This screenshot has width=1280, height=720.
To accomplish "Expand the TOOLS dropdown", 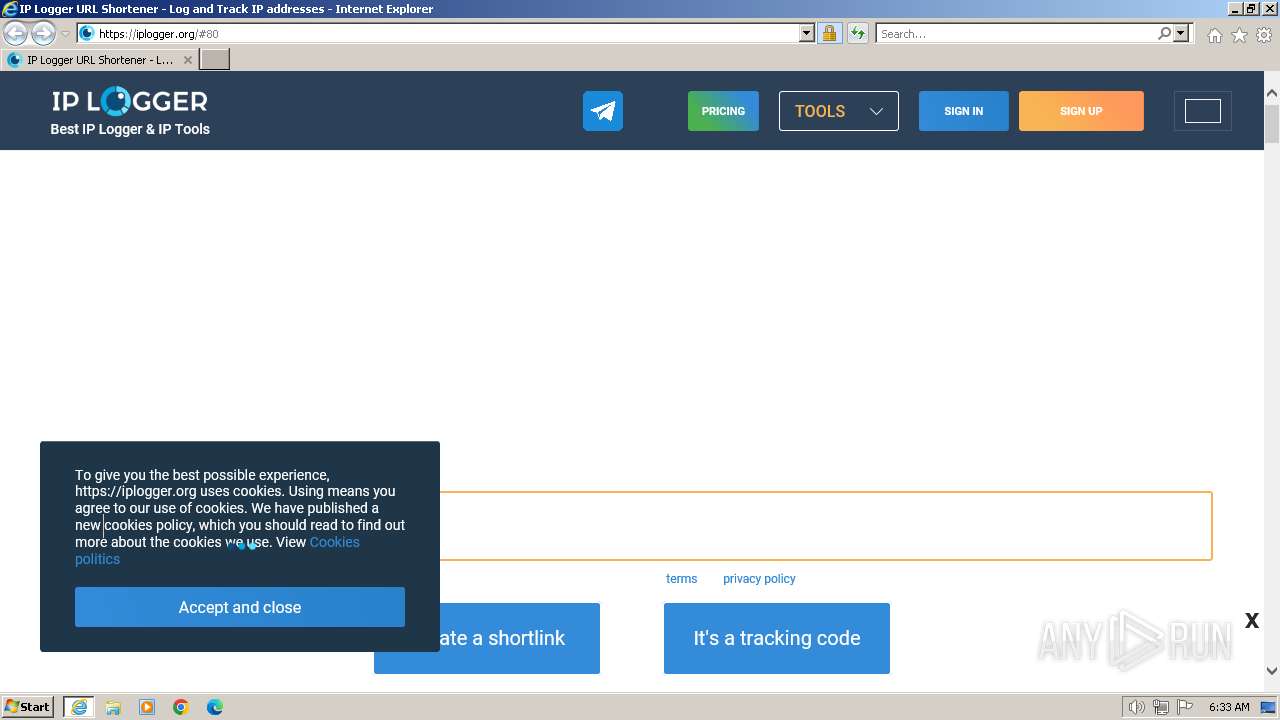I will 839,111.
